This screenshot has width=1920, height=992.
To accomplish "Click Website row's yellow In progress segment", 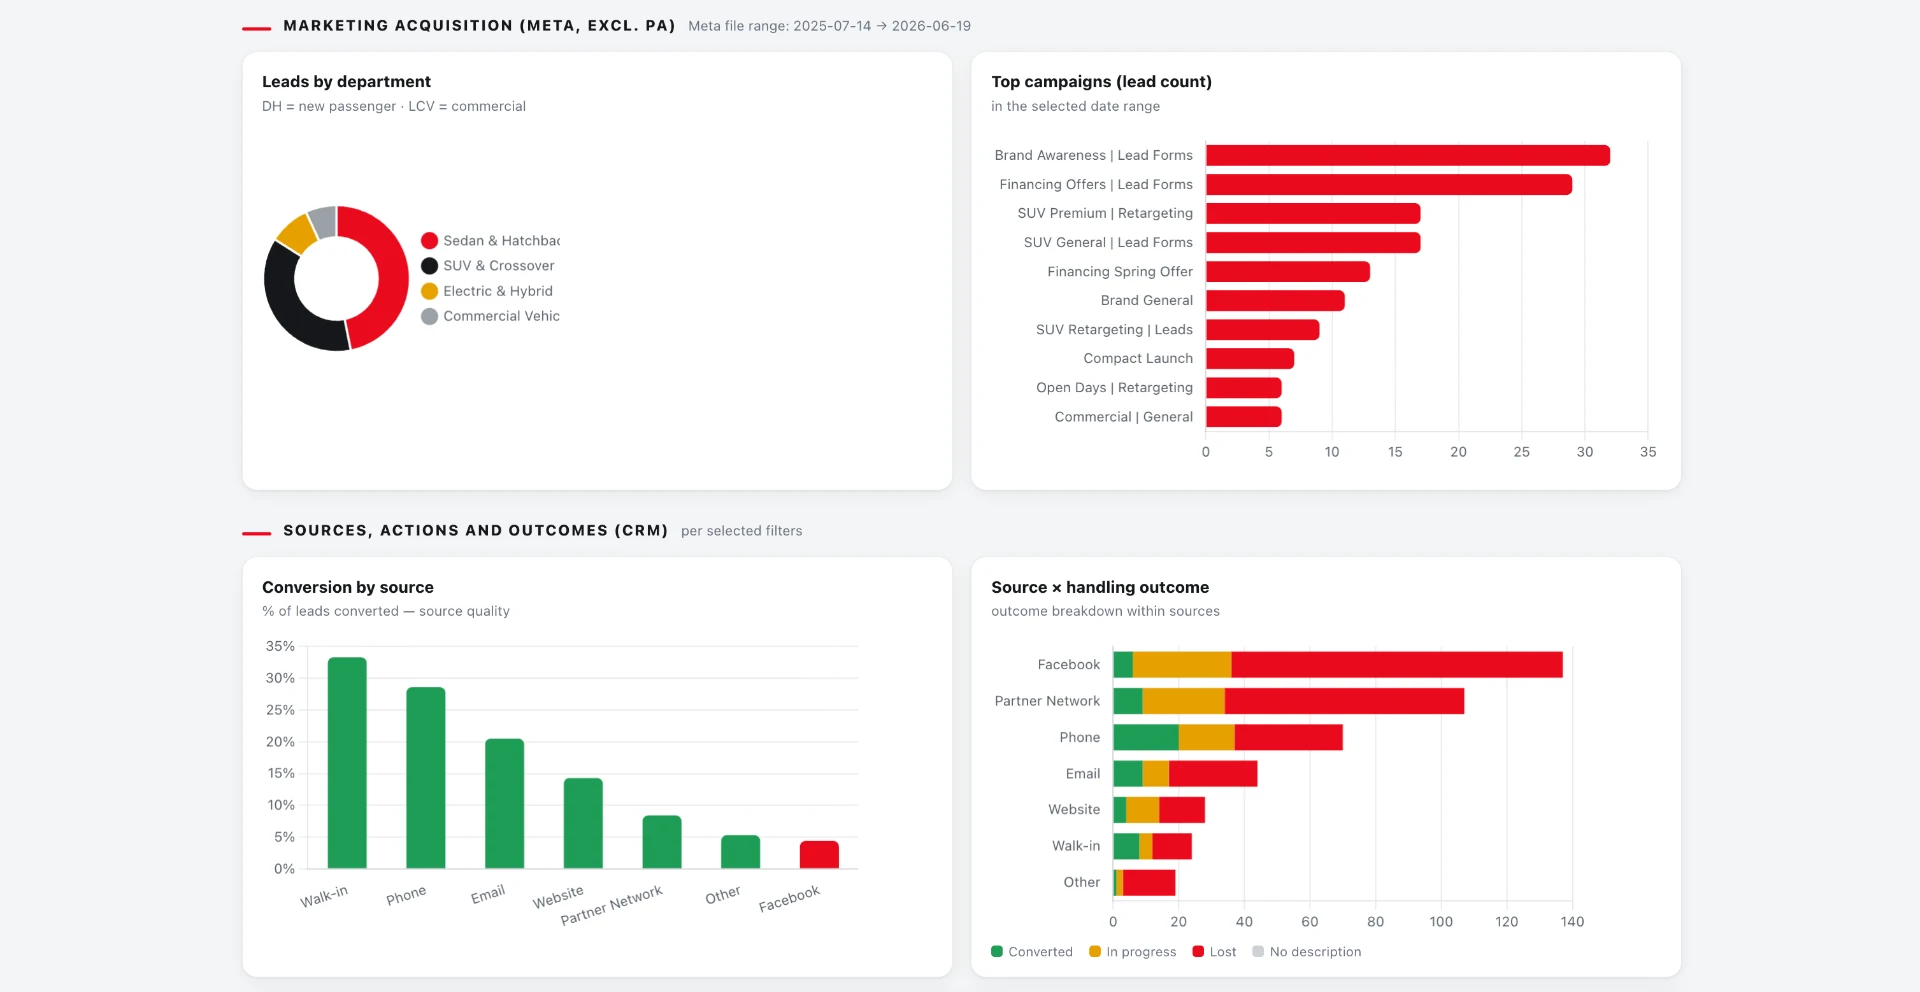I will pos(1143,810).
